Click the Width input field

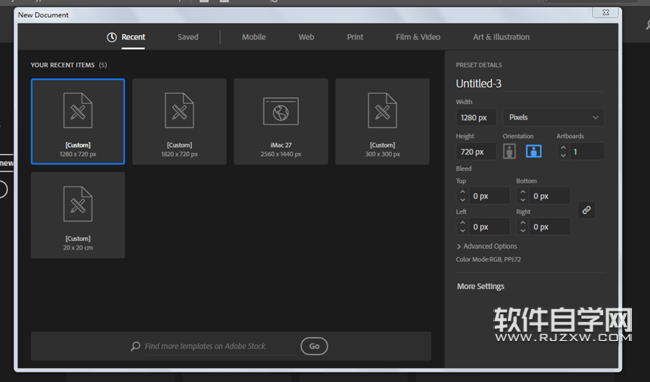pyautogui.click(x=476, y=118)
